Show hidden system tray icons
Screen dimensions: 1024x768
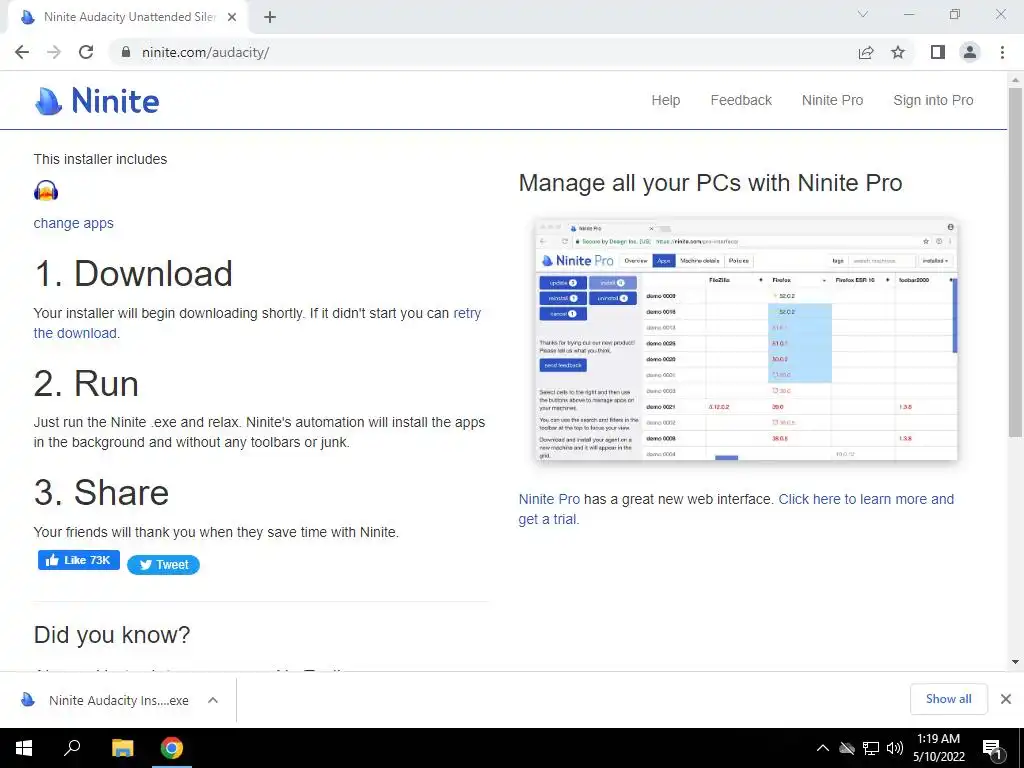click(x=823, y=748)
